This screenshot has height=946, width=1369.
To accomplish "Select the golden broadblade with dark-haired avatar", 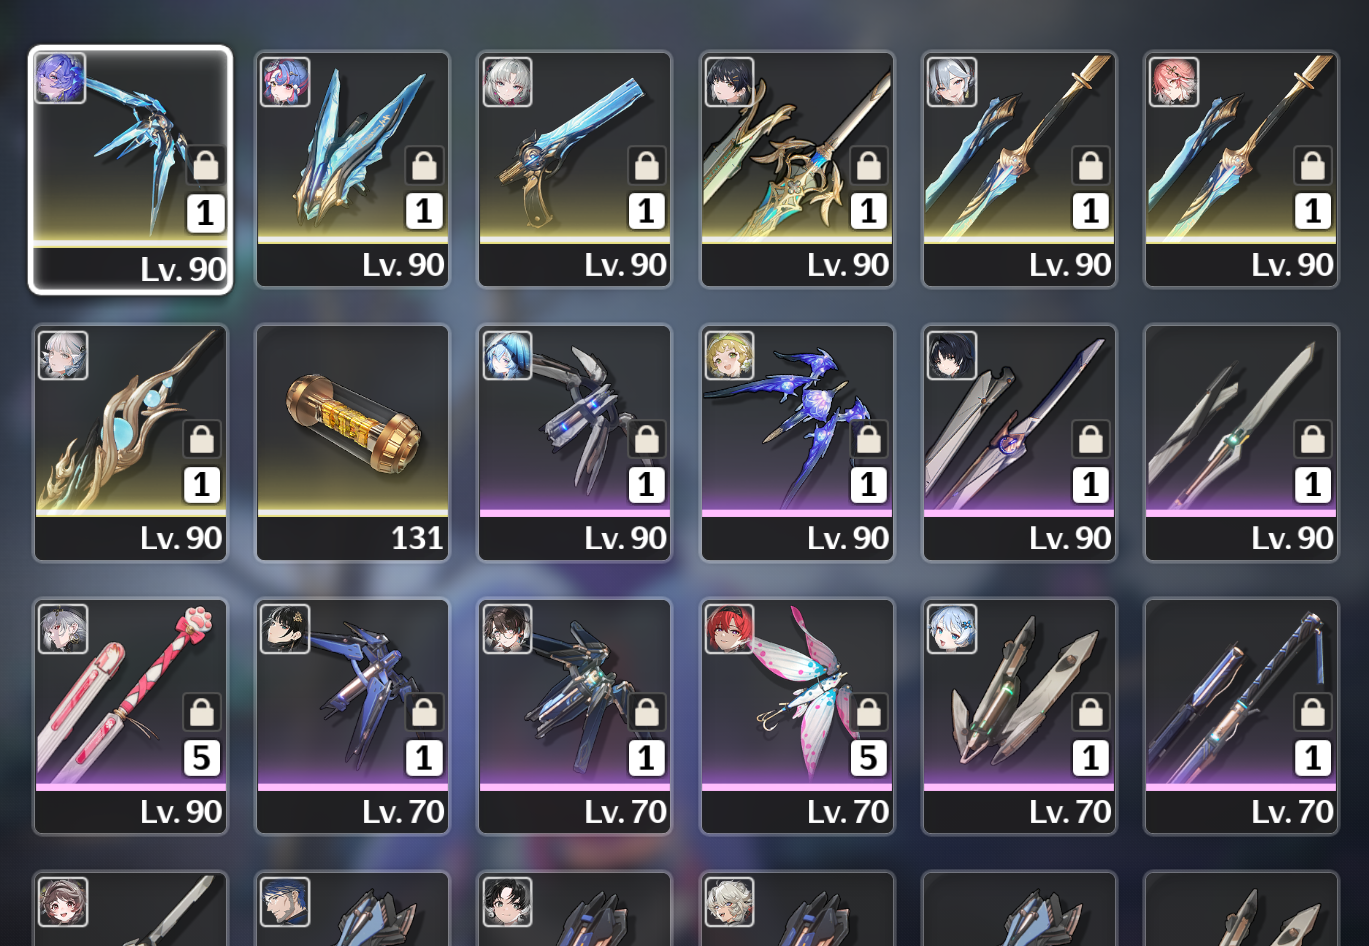I will pos(797,169).
